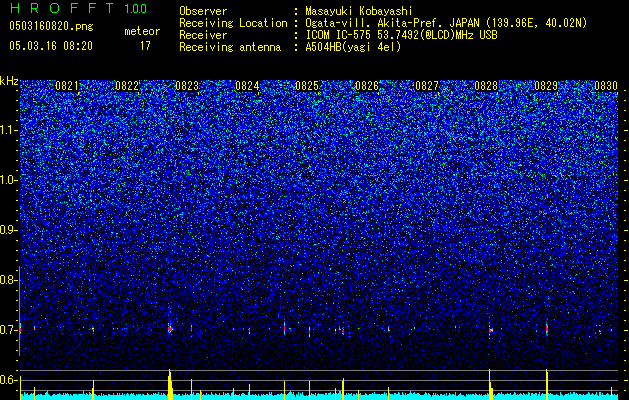629x400 pixels.
Task: Click the 0823 time marker
Action: (187, 86)
